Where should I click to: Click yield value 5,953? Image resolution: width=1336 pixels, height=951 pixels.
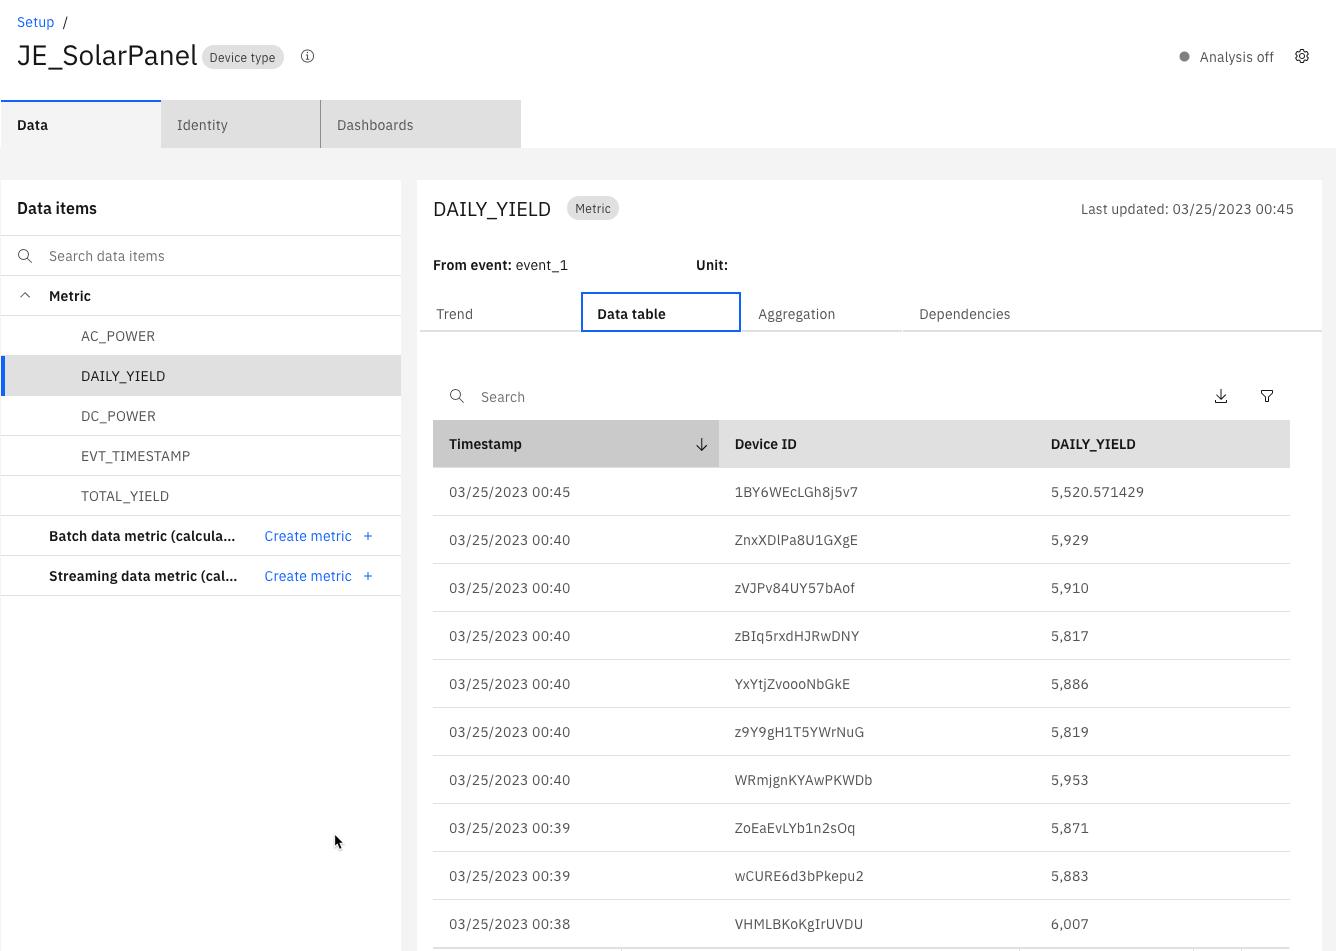click(1070, 780)
